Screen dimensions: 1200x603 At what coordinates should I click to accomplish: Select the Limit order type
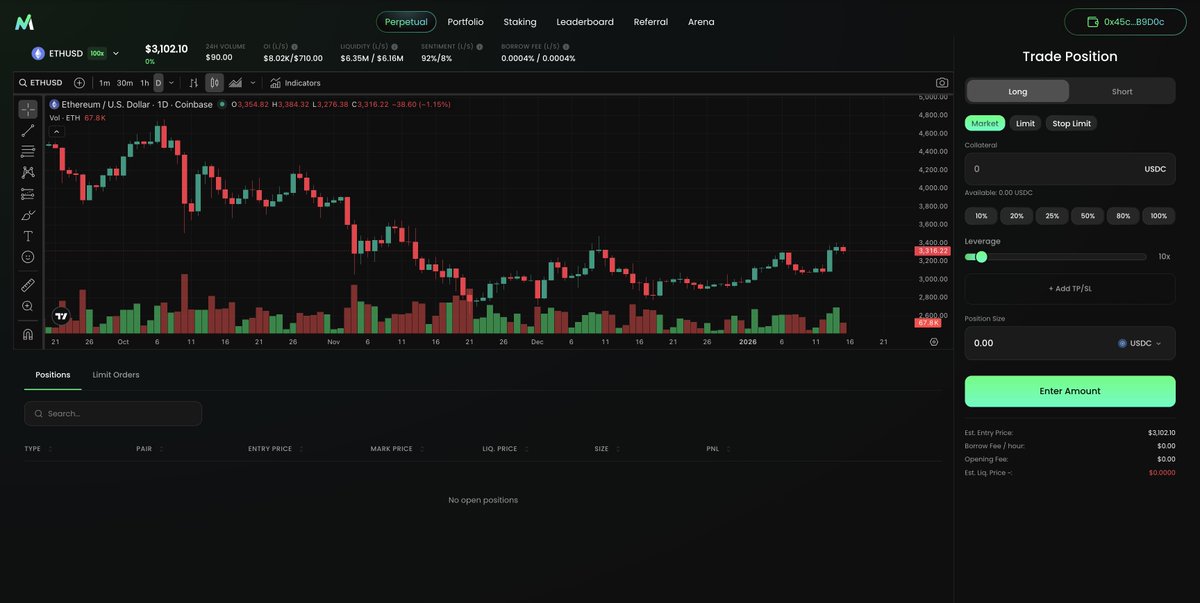(1025, 123)
